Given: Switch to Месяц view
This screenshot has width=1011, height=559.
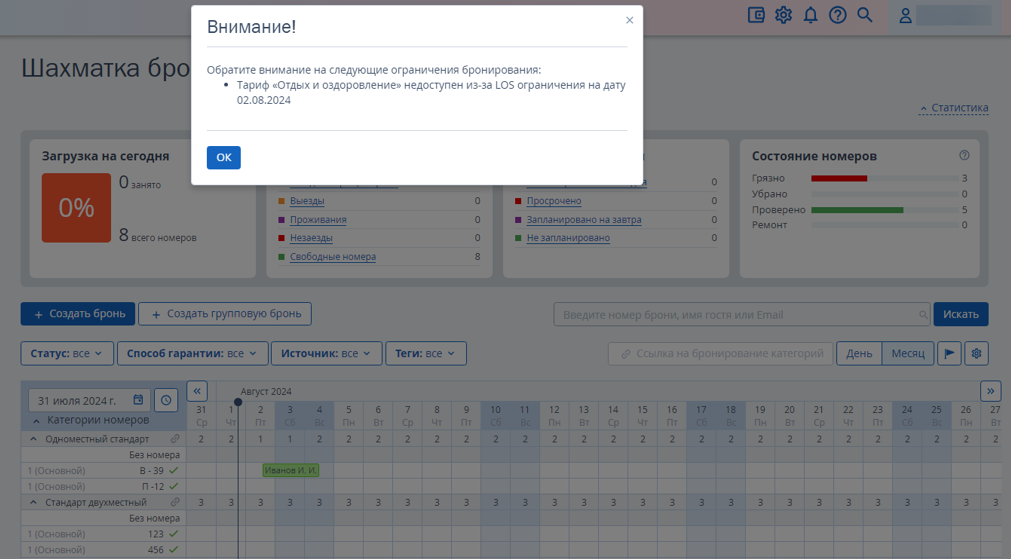Looking at the screenshot, I should click(x=908, y=353).
